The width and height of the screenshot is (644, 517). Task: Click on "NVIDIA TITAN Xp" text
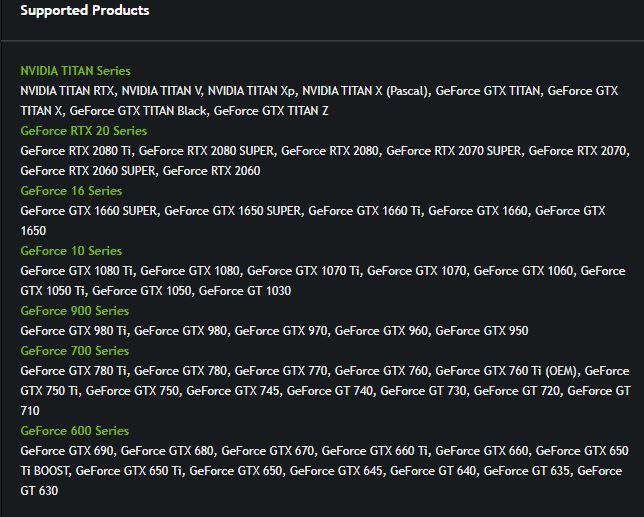click(251, 91)
